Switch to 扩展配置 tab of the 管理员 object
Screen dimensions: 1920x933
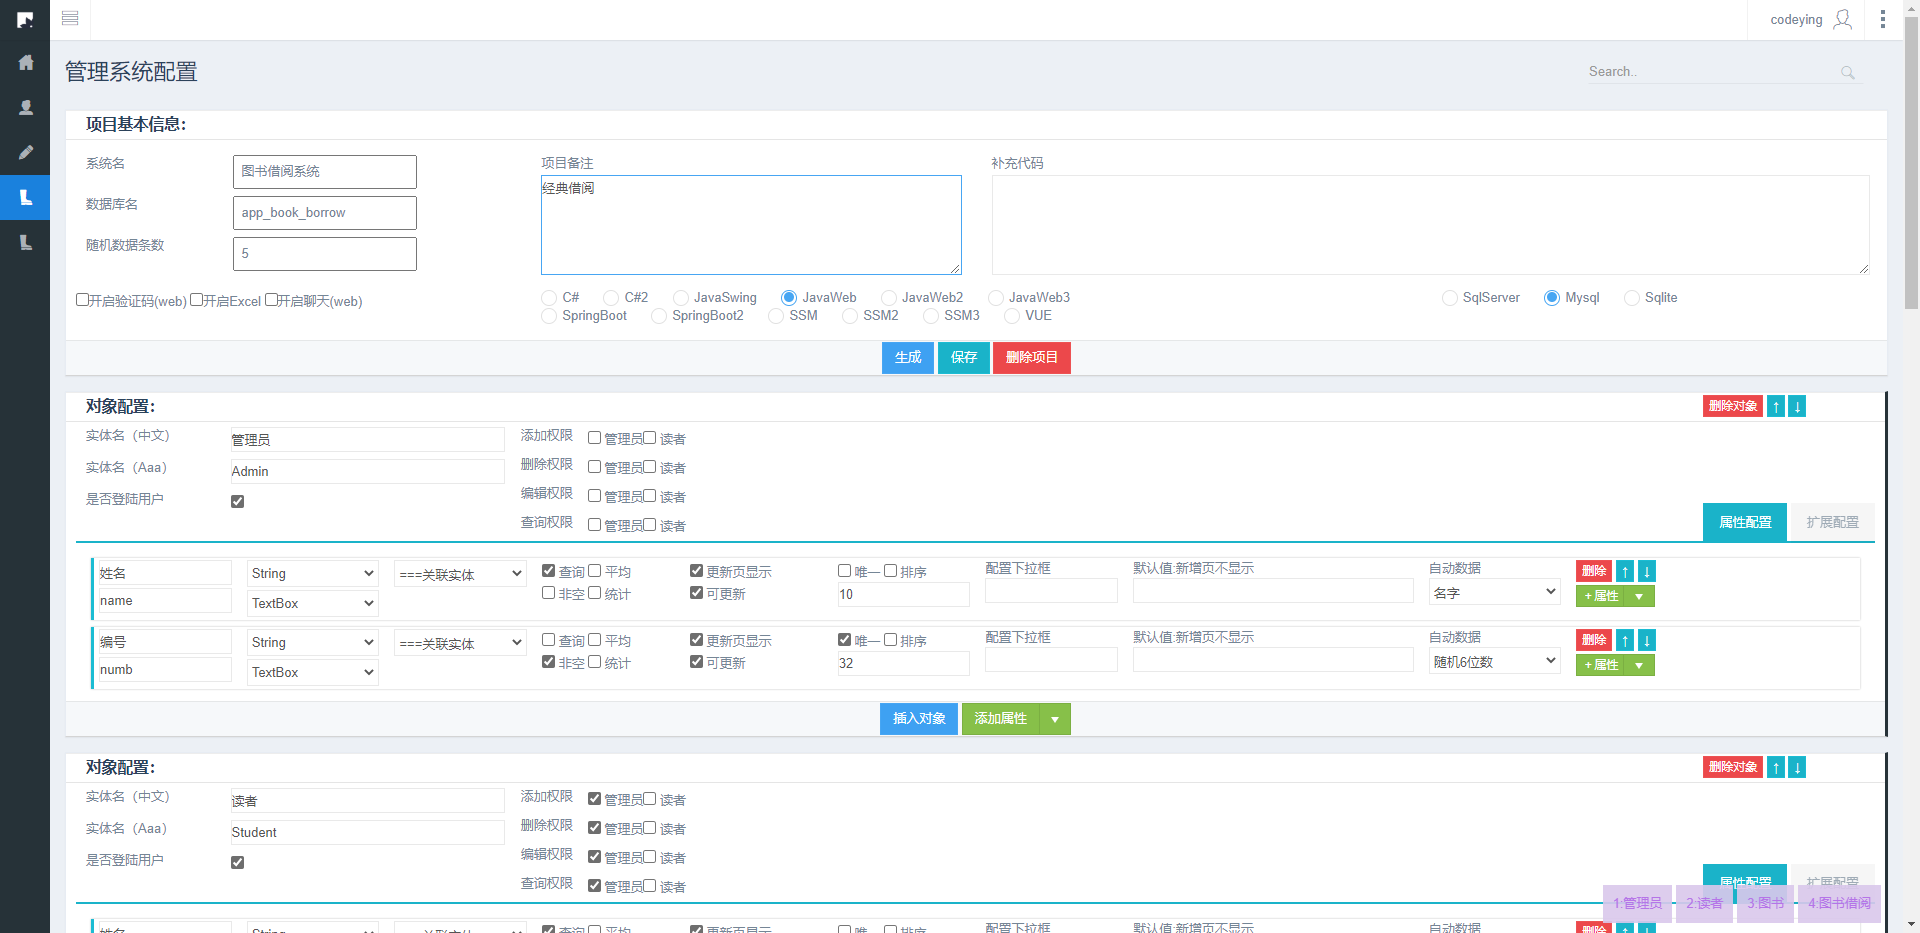pyautogui.click(x=1832, y=522)
